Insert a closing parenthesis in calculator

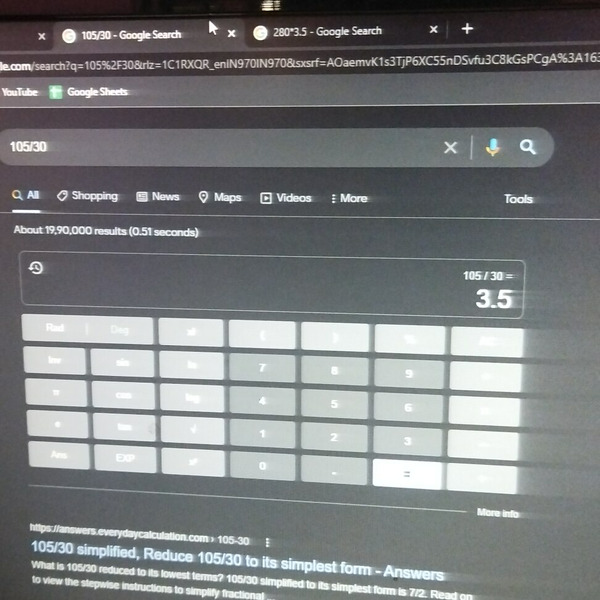(x=335, y=337)
